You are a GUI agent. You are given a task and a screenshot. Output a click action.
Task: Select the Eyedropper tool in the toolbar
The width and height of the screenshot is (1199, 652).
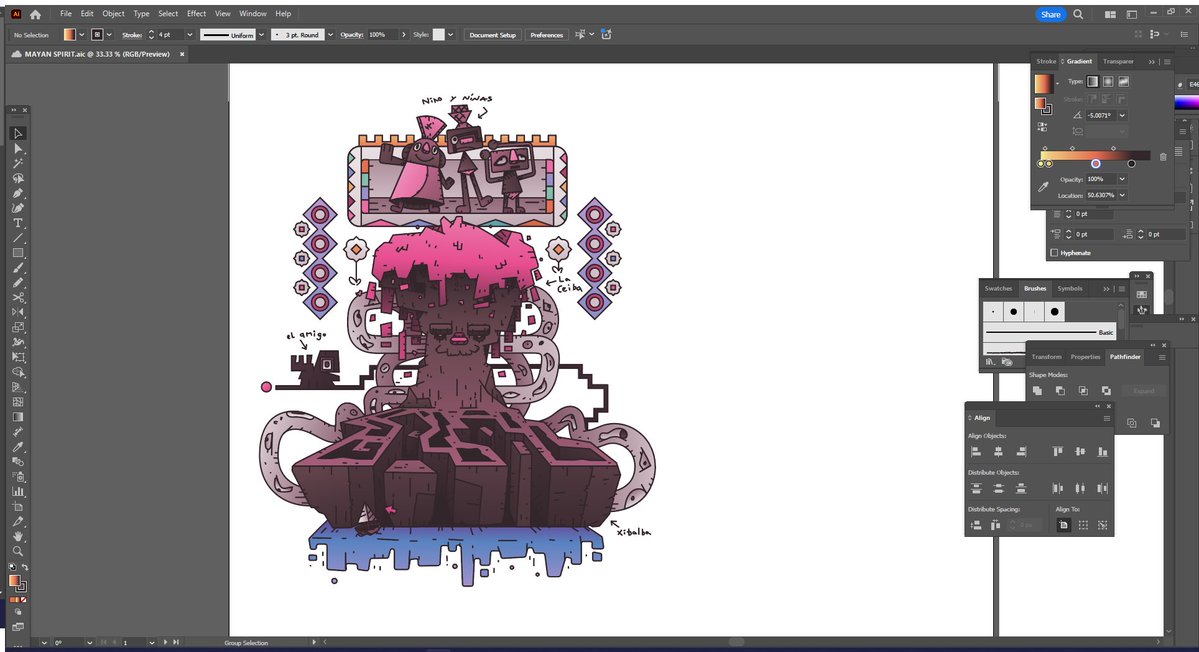18,446
